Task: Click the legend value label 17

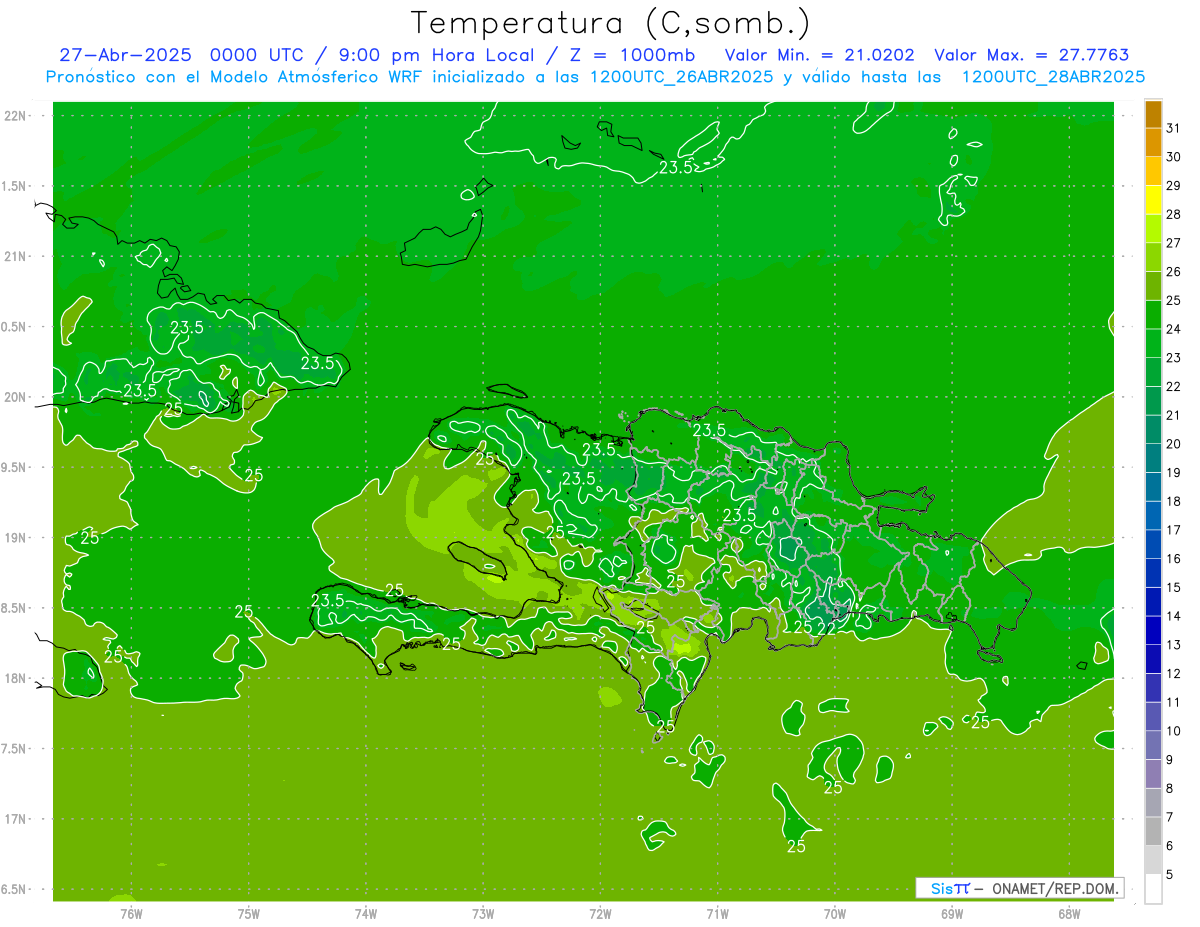Action: click(x=1174, y=530)
